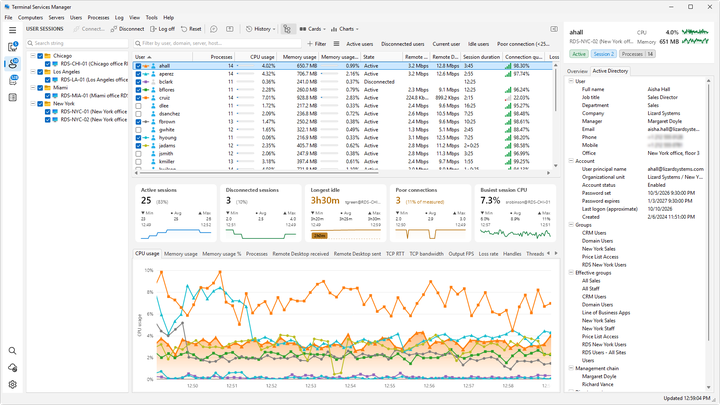720x405 pixels.
Task: Click the filter by user input field
Action: pos(218,43)
